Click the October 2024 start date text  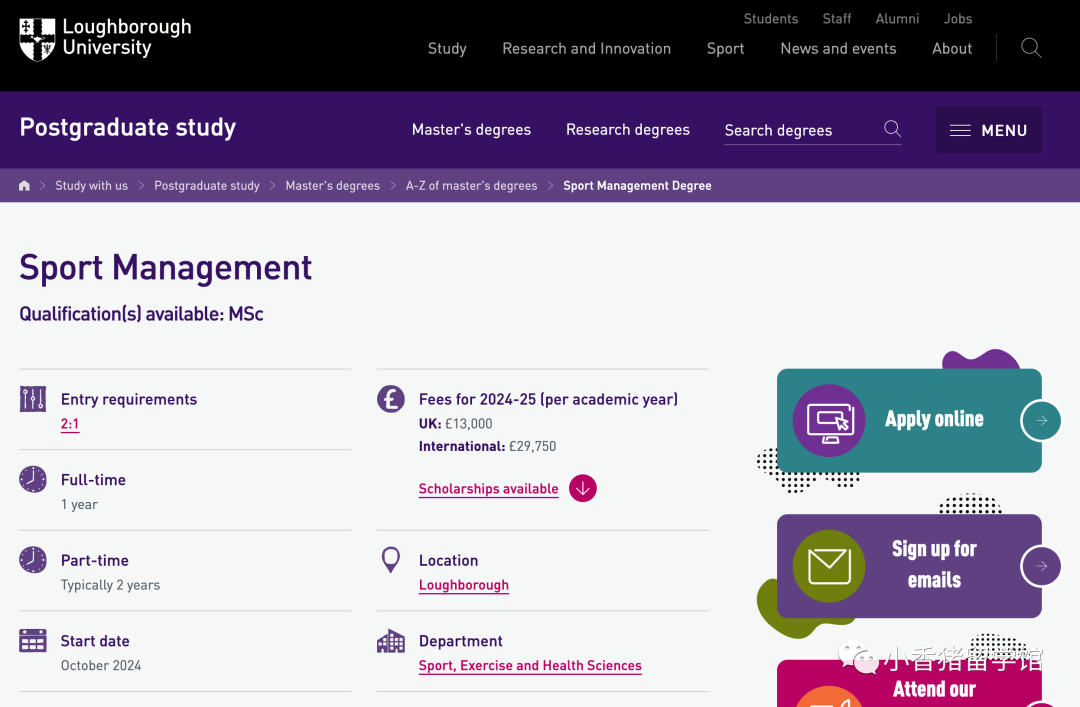coord(101,666)
